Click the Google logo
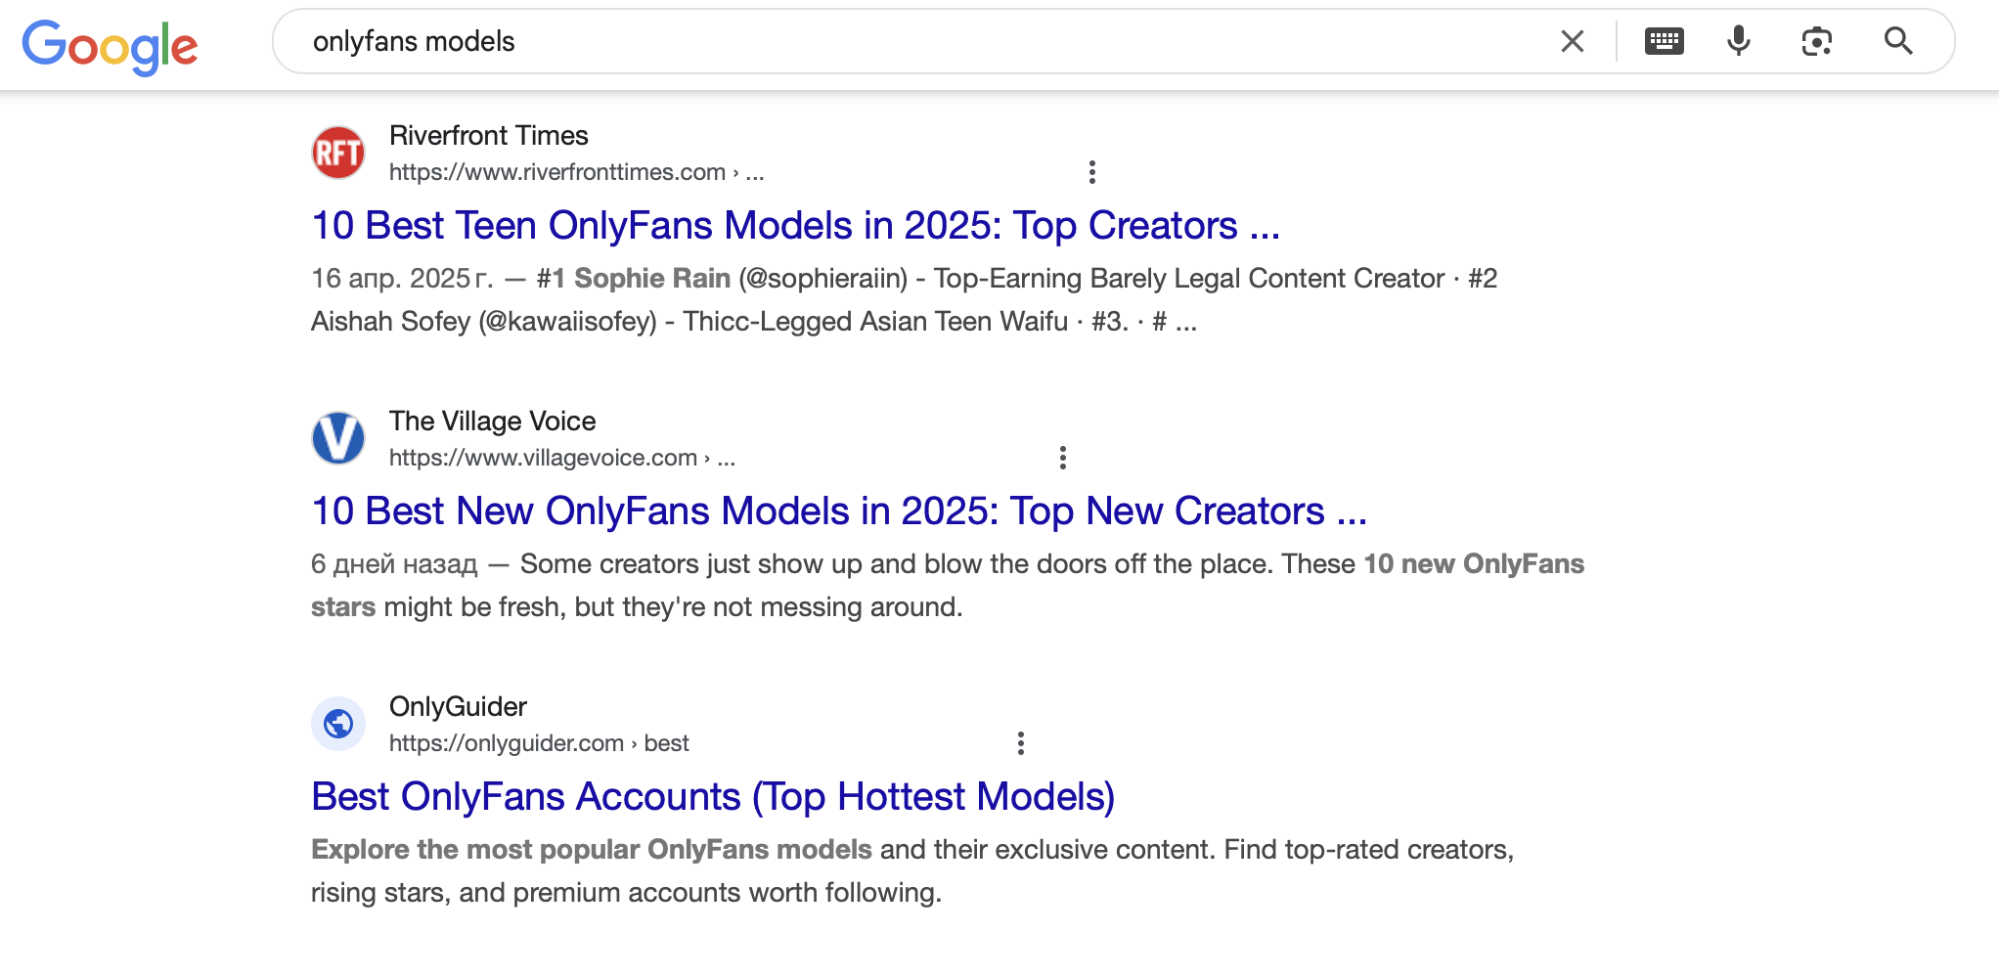The height and width of the screenshot is (963, 1999). pyautogui.click(x=110, y=45)
